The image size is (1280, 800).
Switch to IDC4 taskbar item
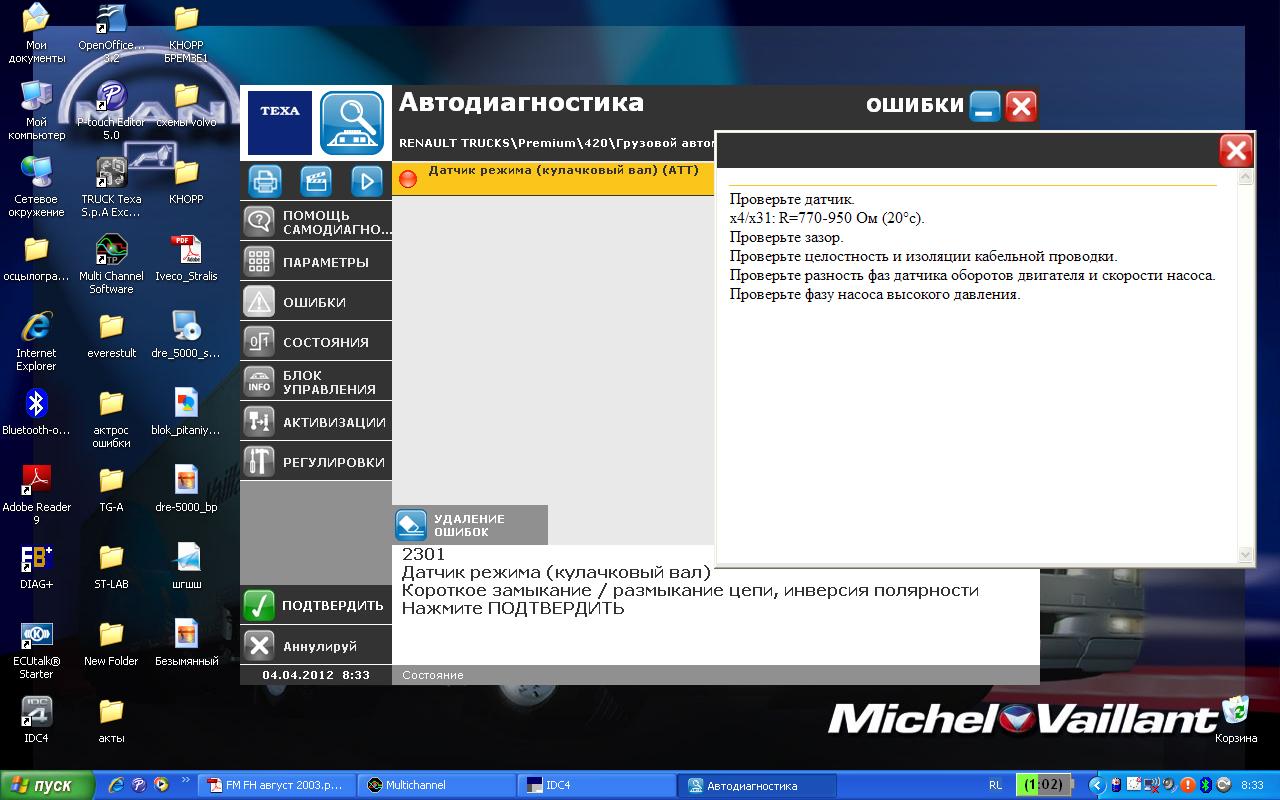(x=598, y=785)
